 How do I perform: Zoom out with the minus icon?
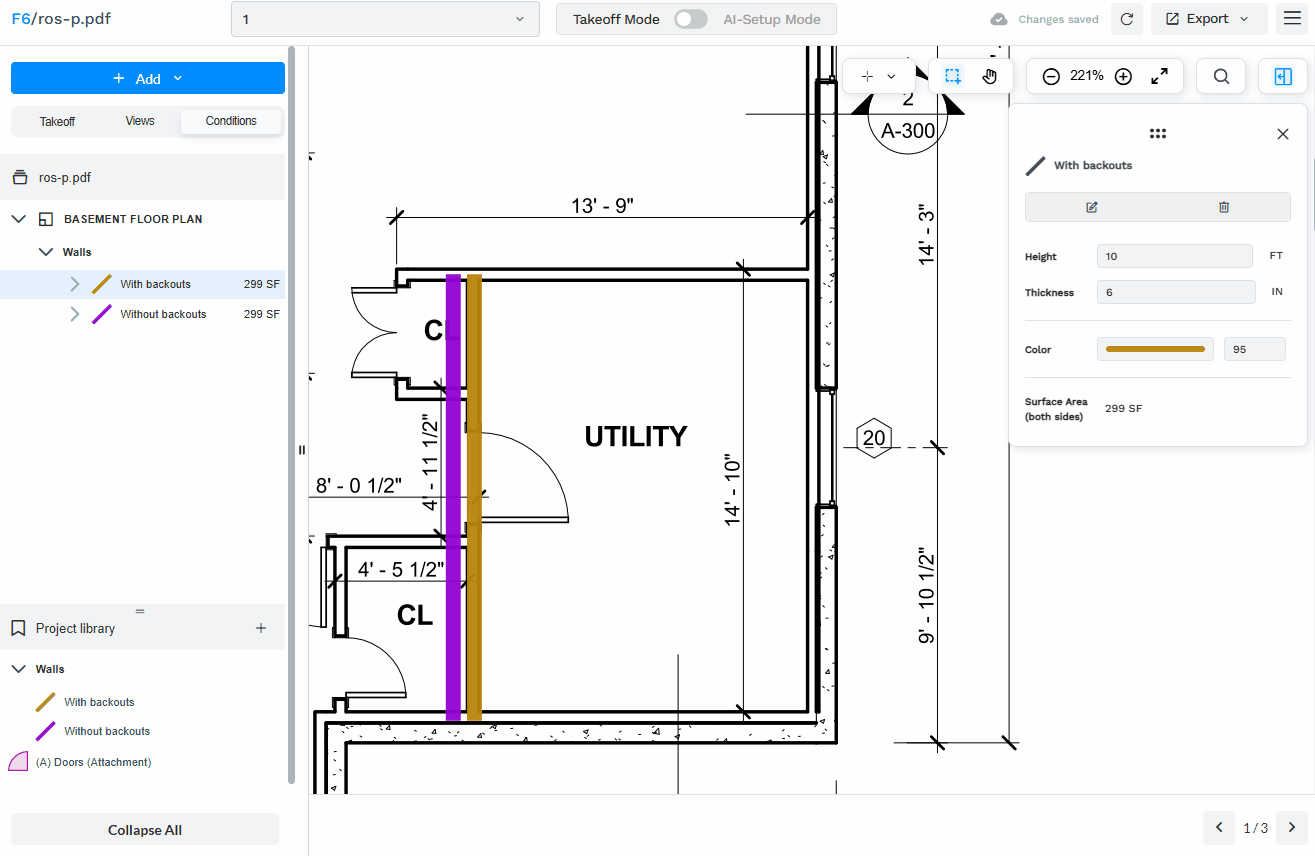pyautogui.click(x=1051, y=76)
